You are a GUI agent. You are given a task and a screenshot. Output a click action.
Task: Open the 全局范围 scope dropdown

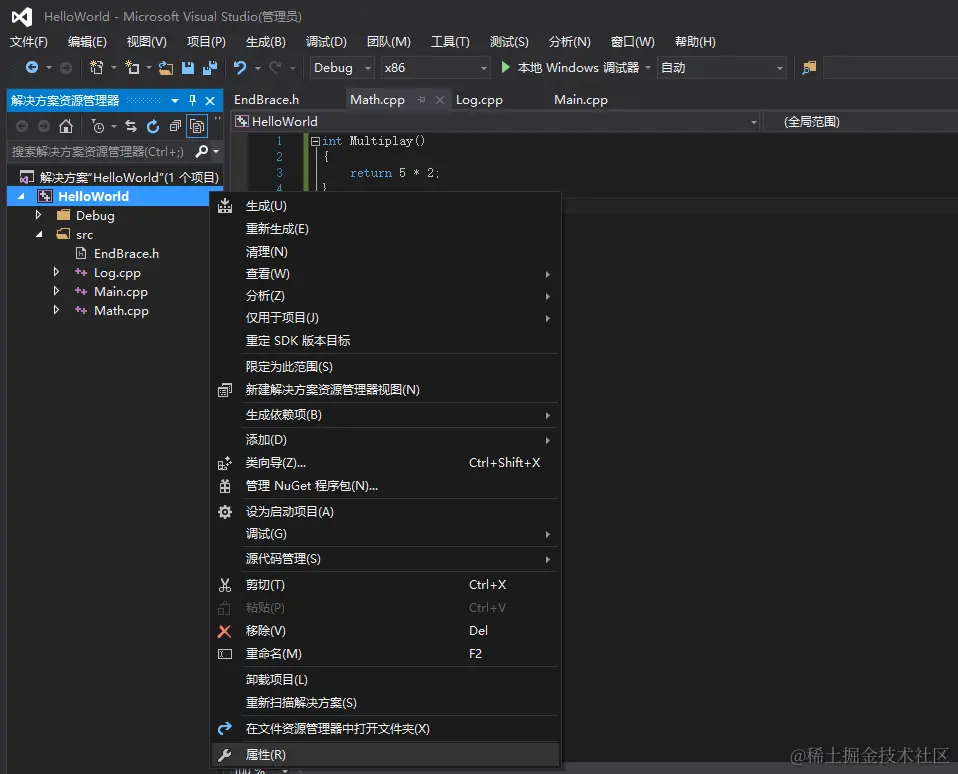(x=861, y=122)
